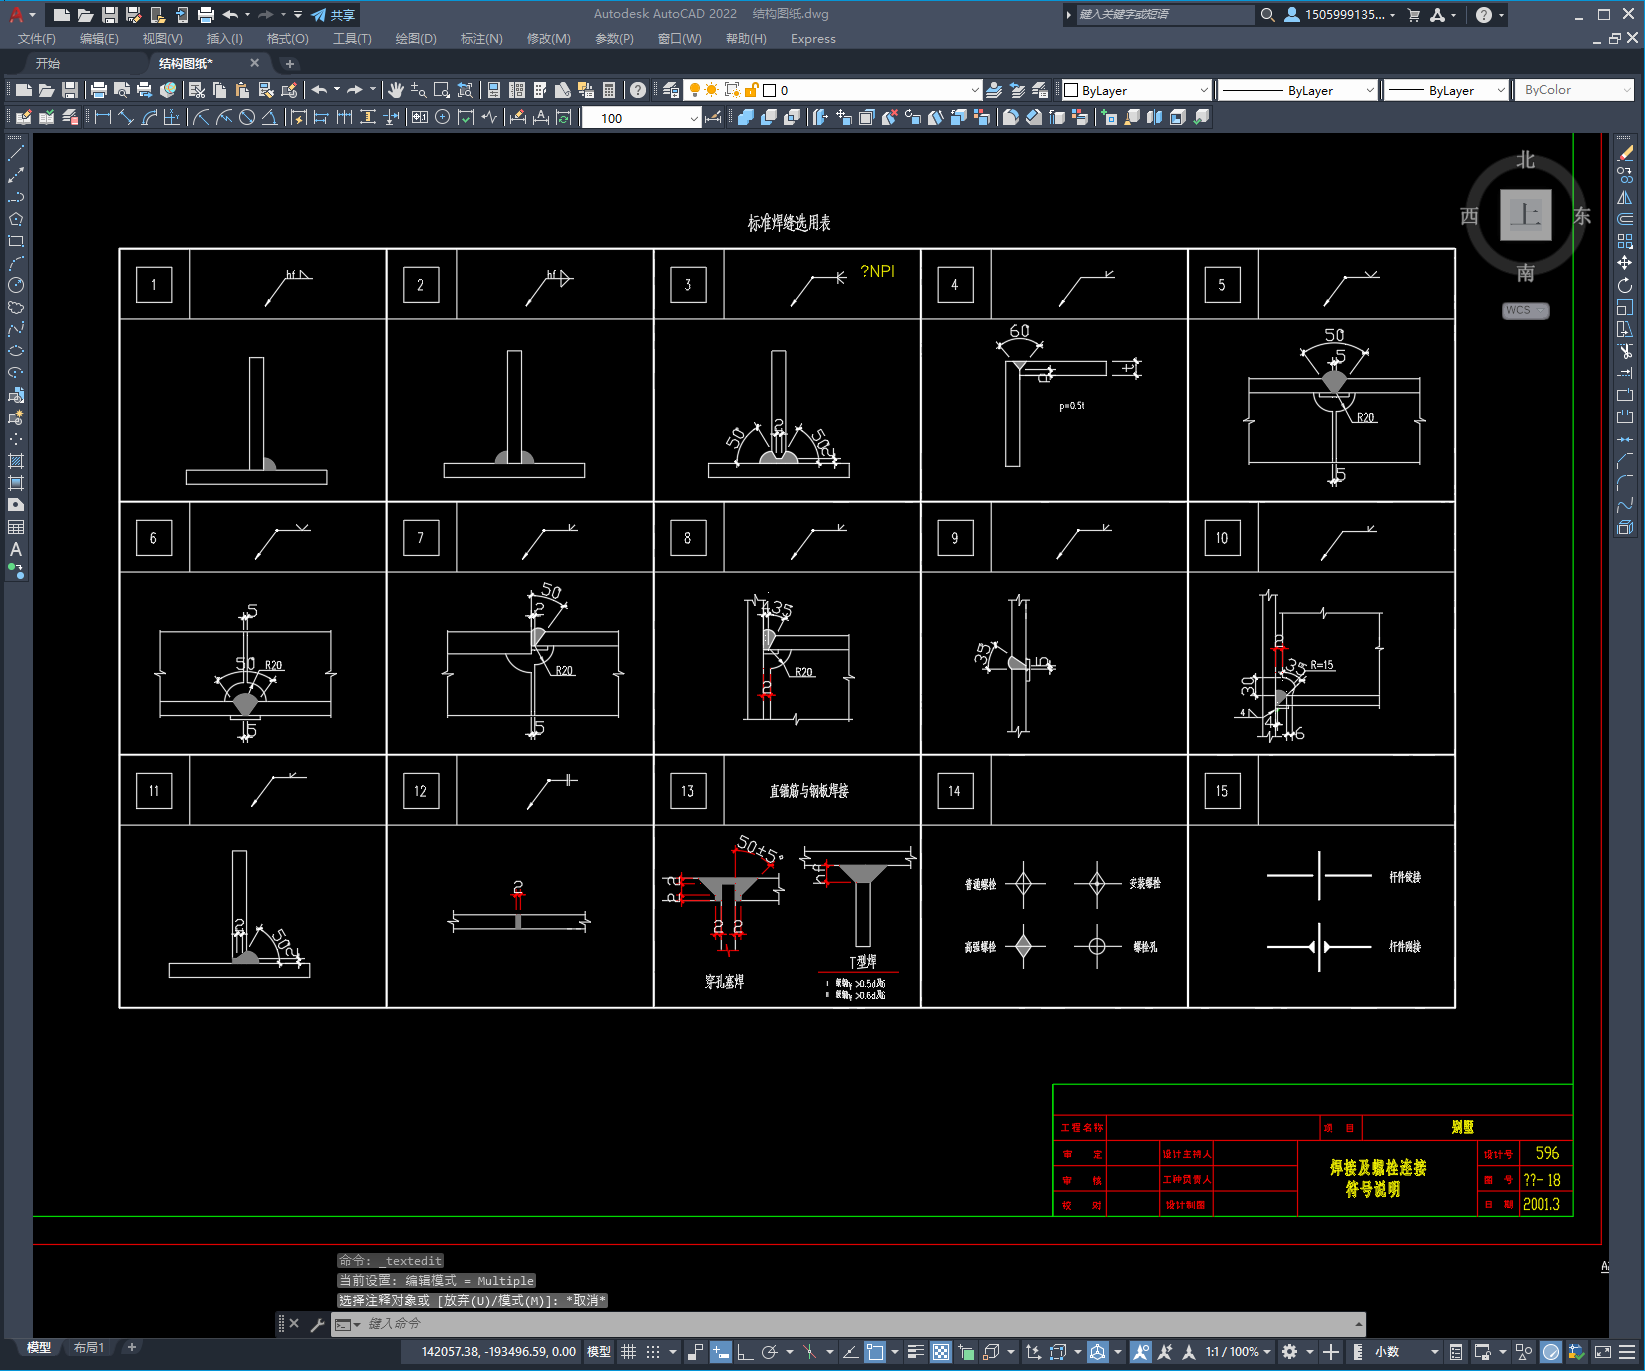Open the Express menu
Viewport: 1645px width, 1371px height.
tap(813, 39)
